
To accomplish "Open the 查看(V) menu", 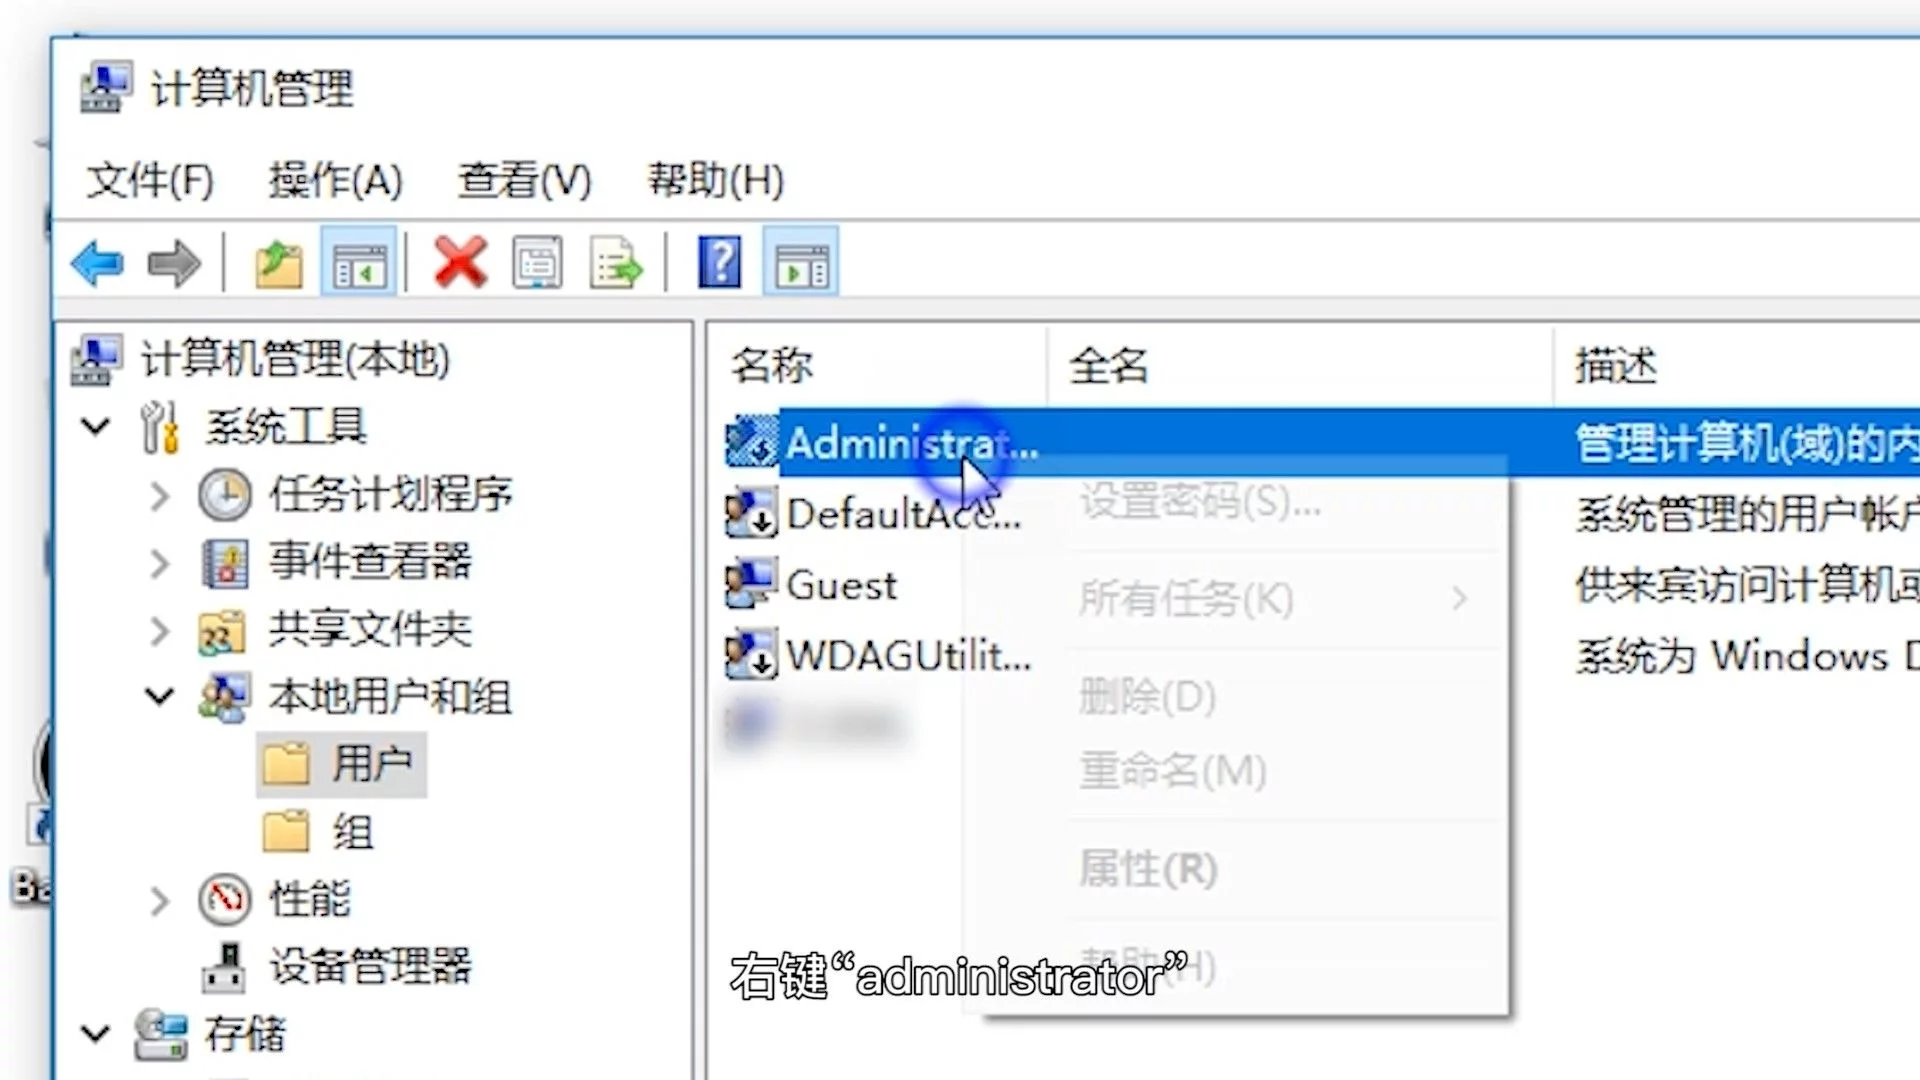I will [524, 180].
